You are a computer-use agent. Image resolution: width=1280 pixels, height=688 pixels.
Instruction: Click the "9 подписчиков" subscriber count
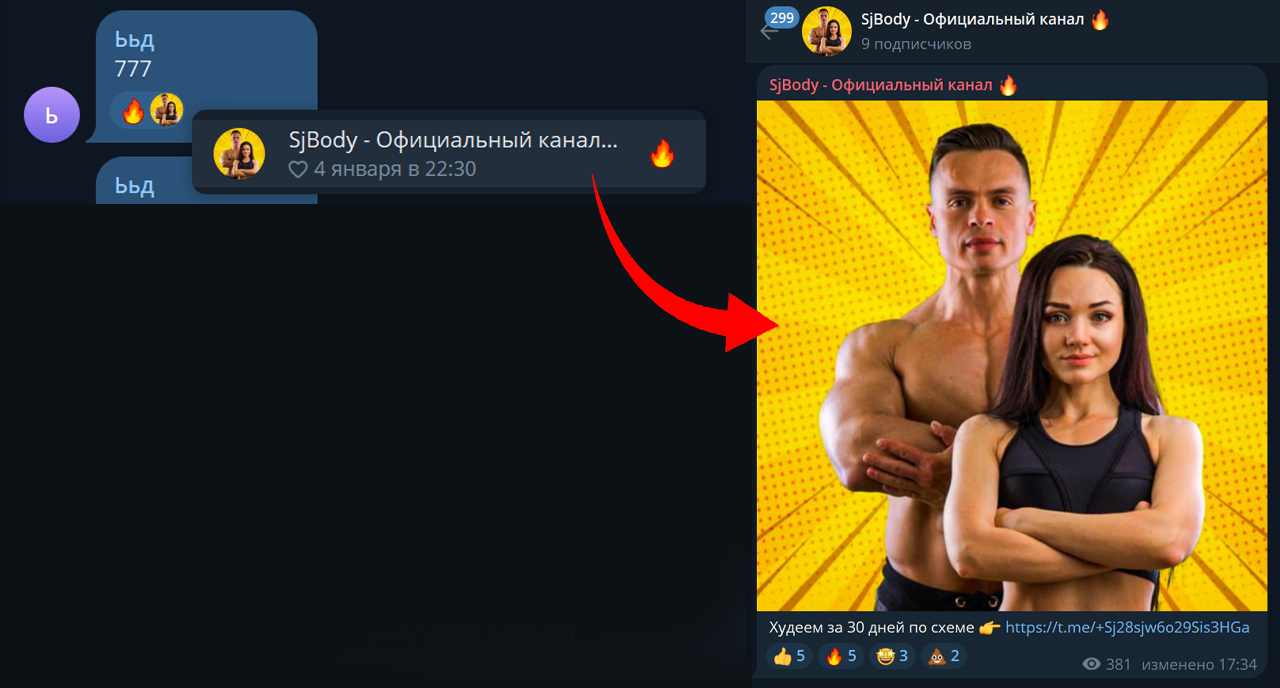point(916,44)
